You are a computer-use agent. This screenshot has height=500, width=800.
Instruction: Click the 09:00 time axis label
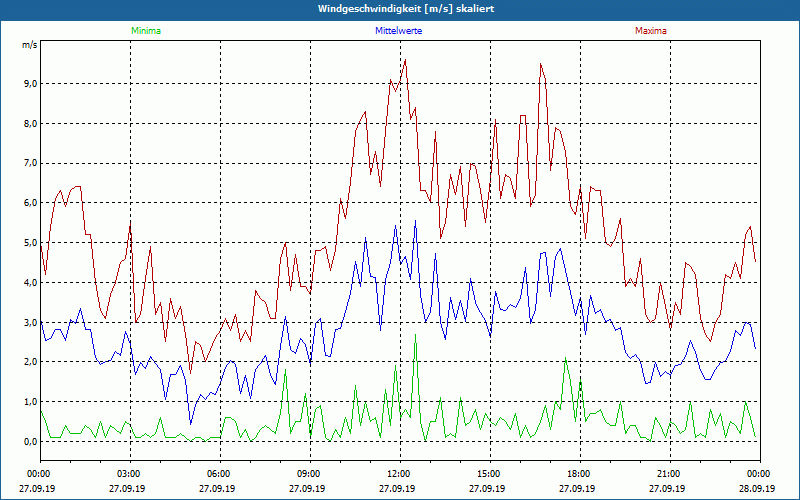[309, 474]
